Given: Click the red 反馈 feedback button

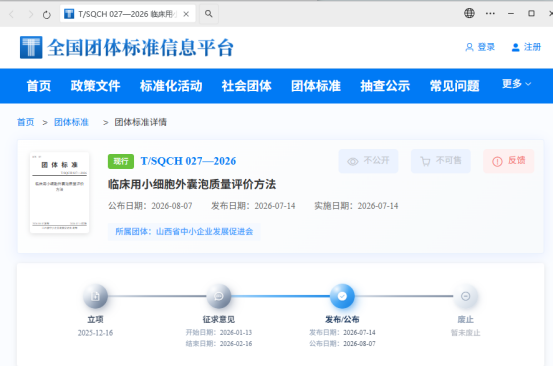Looking at the screenshot, I should tap(509, 161).
